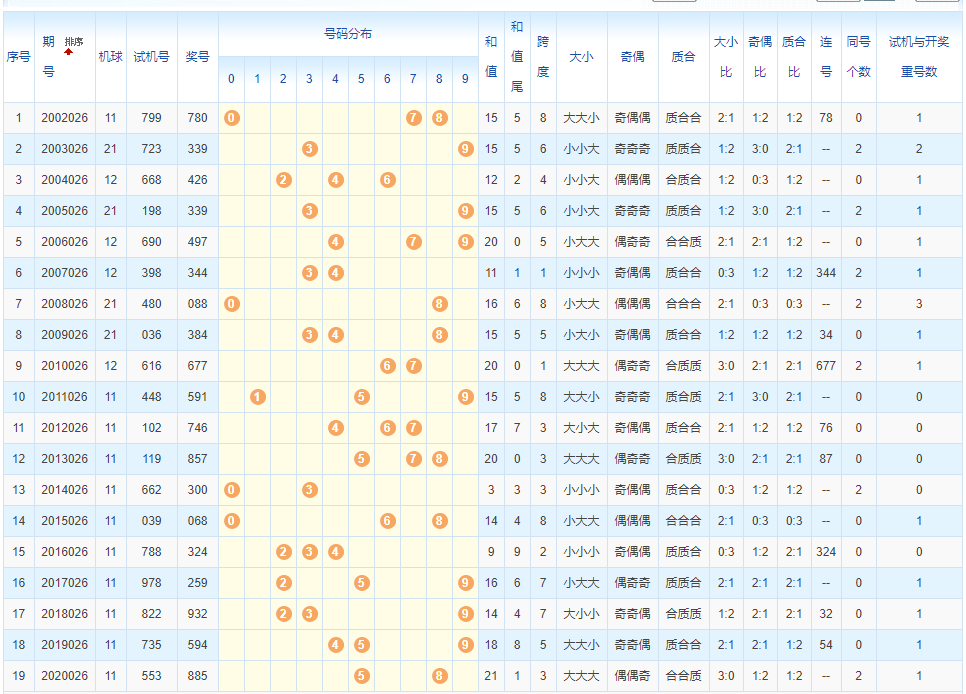Image resolution: width=966 pixels, height=694 pixels.
Task: Click the 和值 column header
Action: (491, 57)
